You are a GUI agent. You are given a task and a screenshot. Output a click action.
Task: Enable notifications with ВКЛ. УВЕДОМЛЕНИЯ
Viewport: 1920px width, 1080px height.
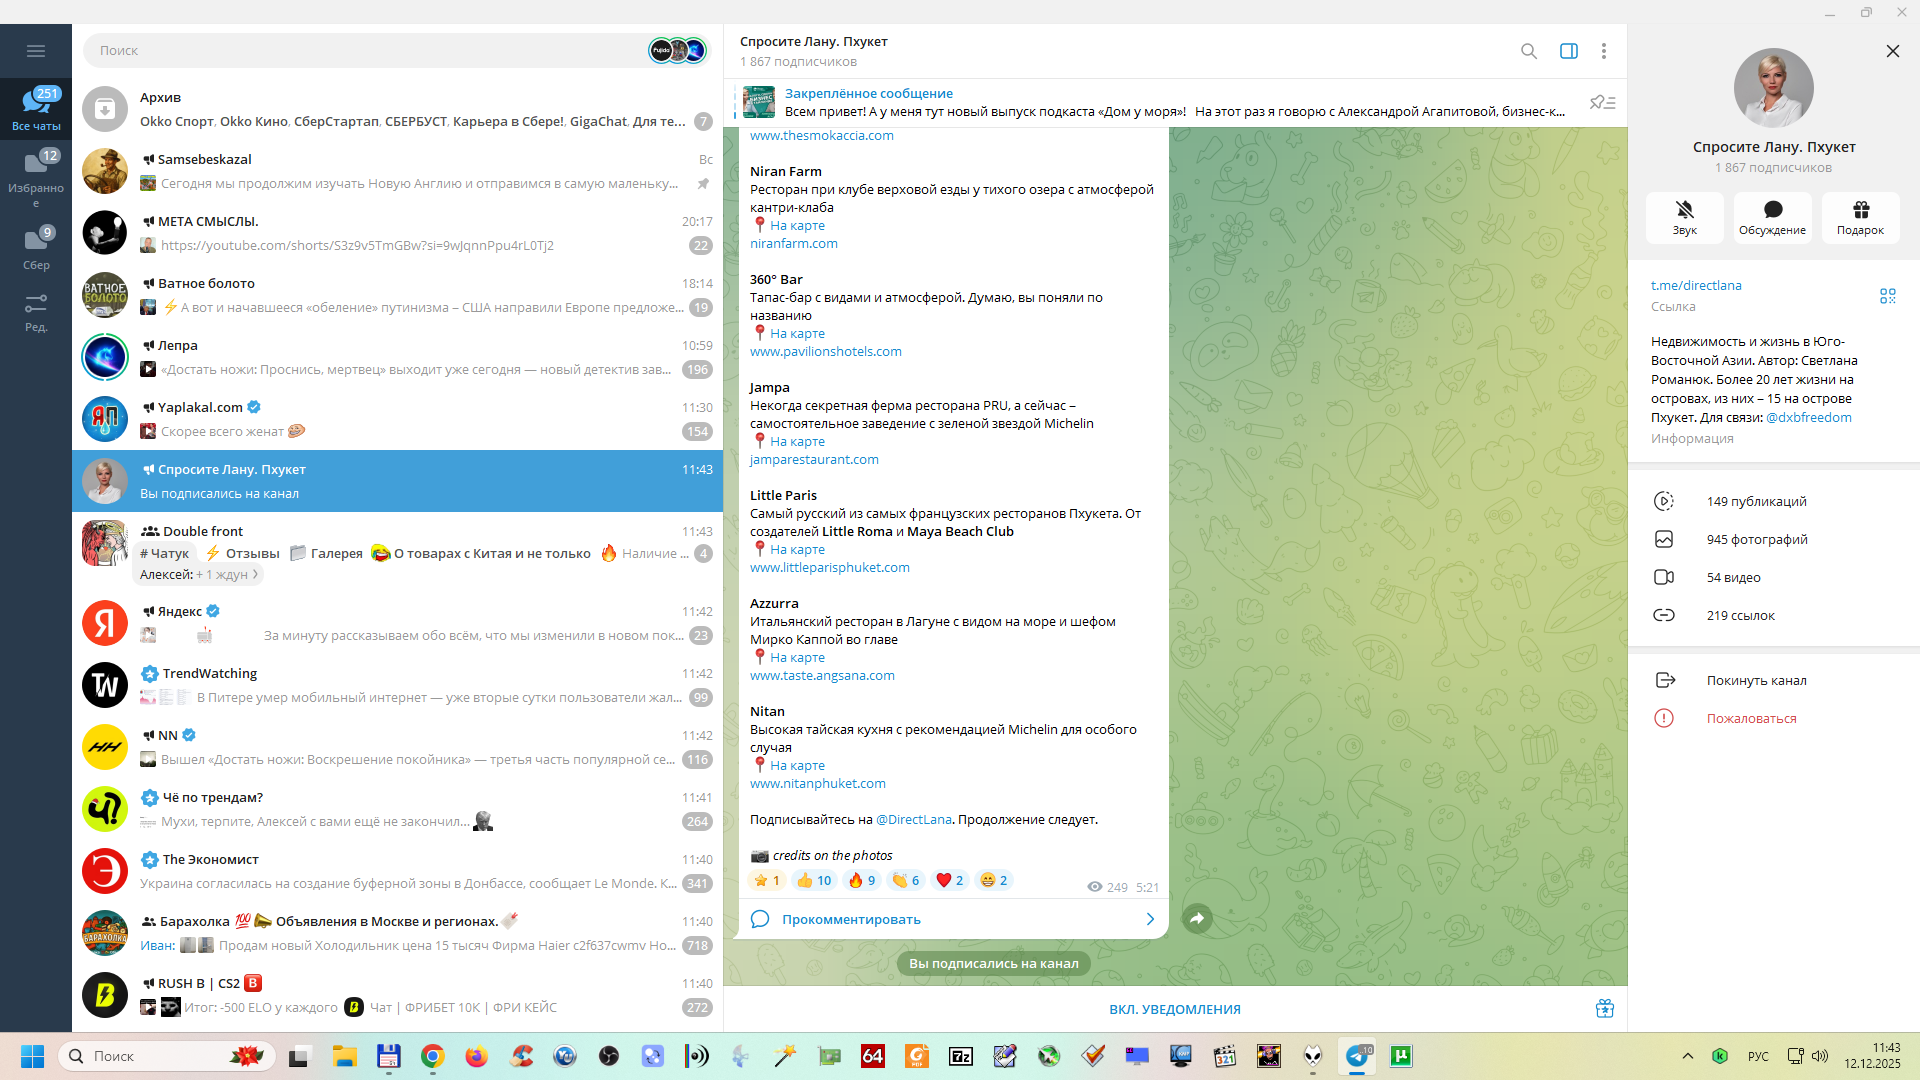tap(1174, 1009)
